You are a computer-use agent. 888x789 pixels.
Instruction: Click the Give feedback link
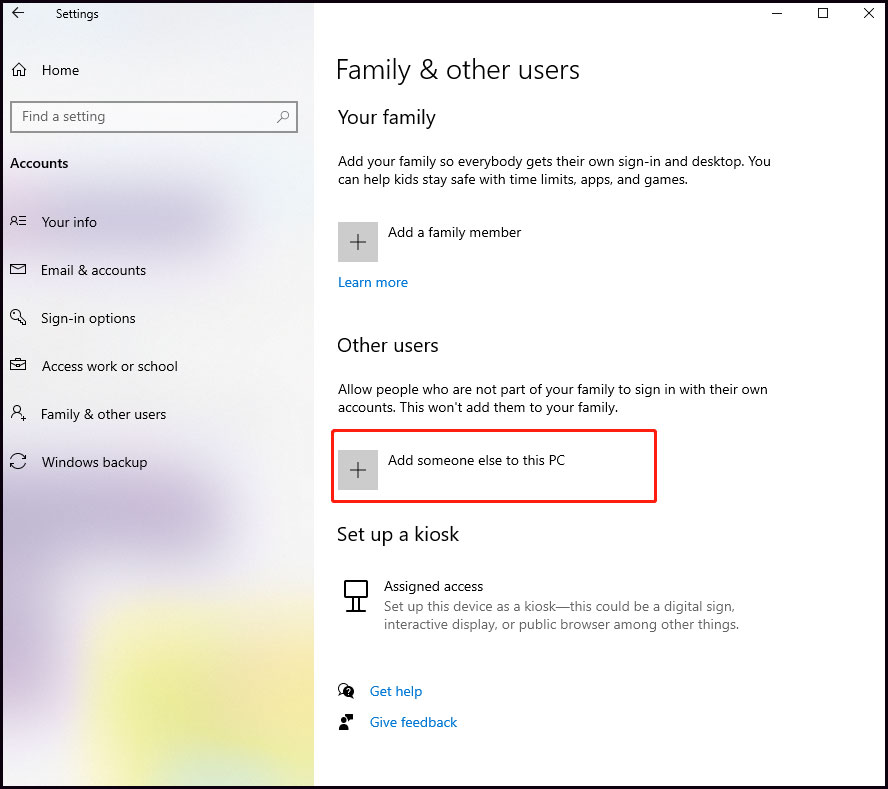pyautogui.click(x=413, y=722)
